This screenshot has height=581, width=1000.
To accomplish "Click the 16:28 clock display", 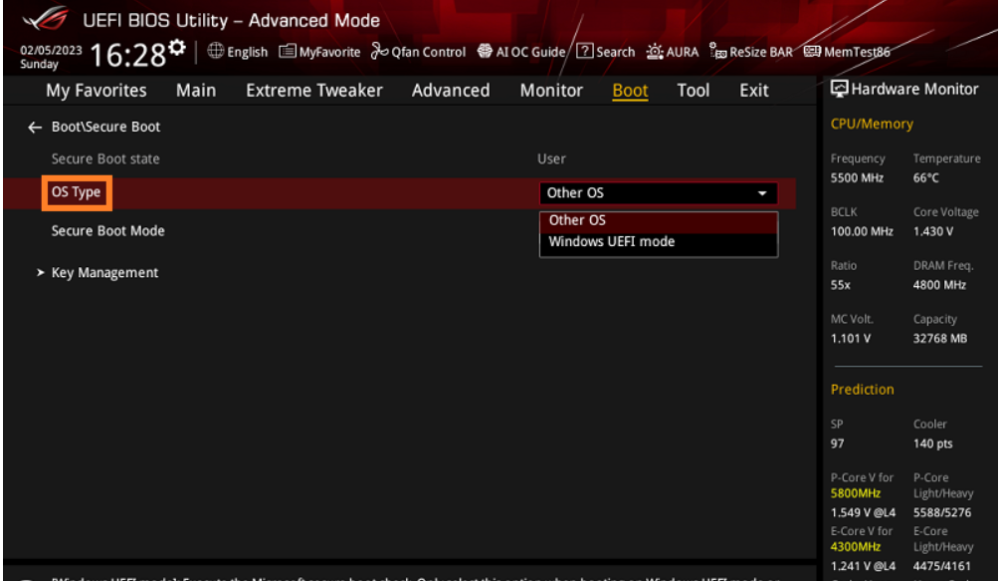I will 128,55.
